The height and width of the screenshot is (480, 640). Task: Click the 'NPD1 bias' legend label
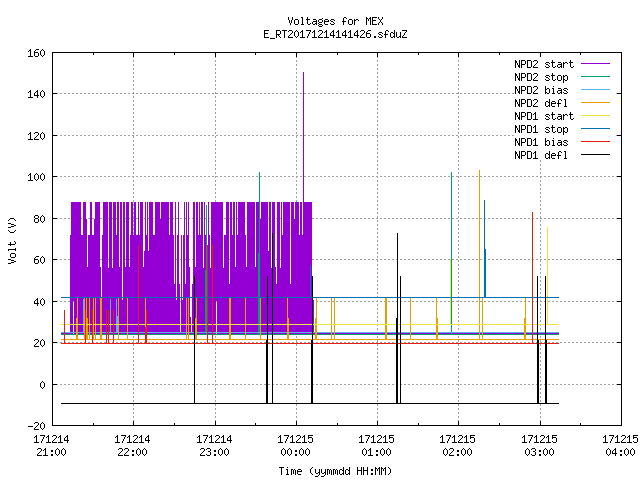point(541,142)
